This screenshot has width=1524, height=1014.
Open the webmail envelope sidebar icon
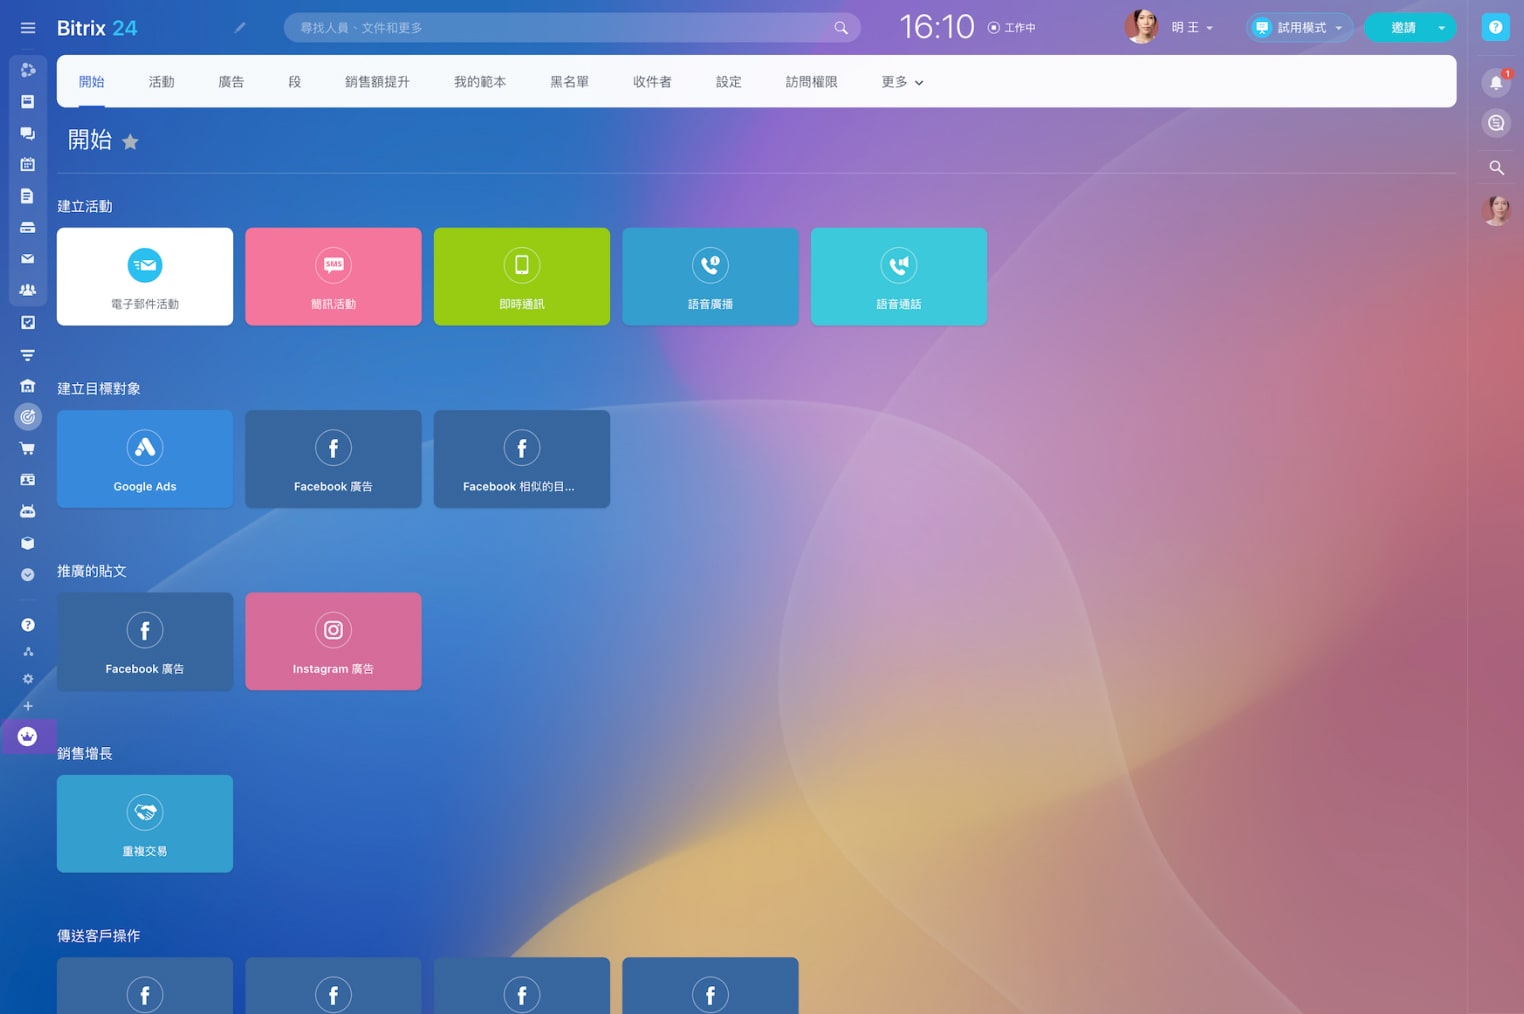[x=28, y=259]
